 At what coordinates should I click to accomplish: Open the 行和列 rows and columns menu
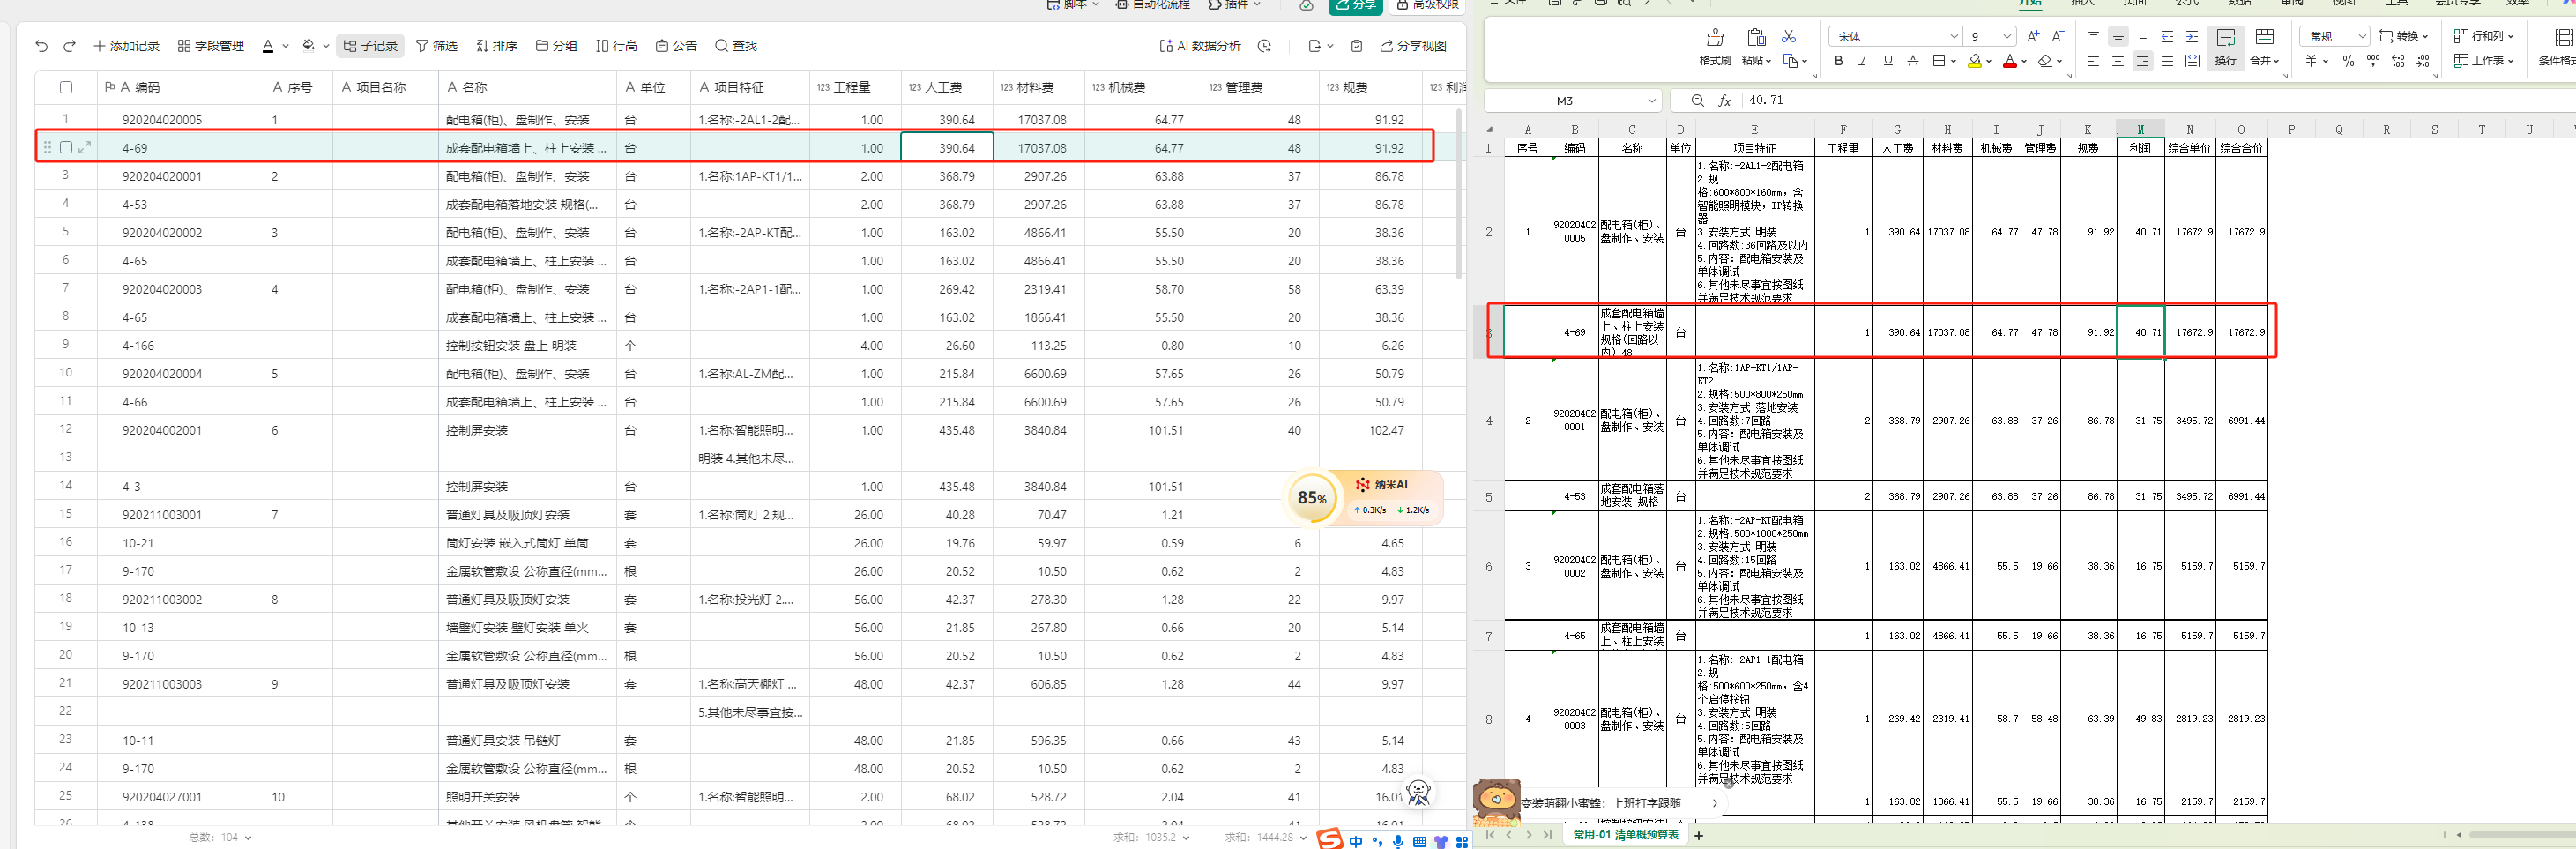click(x=2482, y=36)
